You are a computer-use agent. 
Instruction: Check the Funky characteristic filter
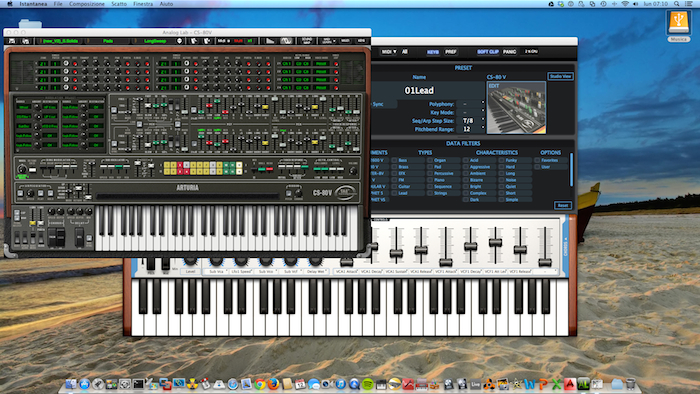501,160
